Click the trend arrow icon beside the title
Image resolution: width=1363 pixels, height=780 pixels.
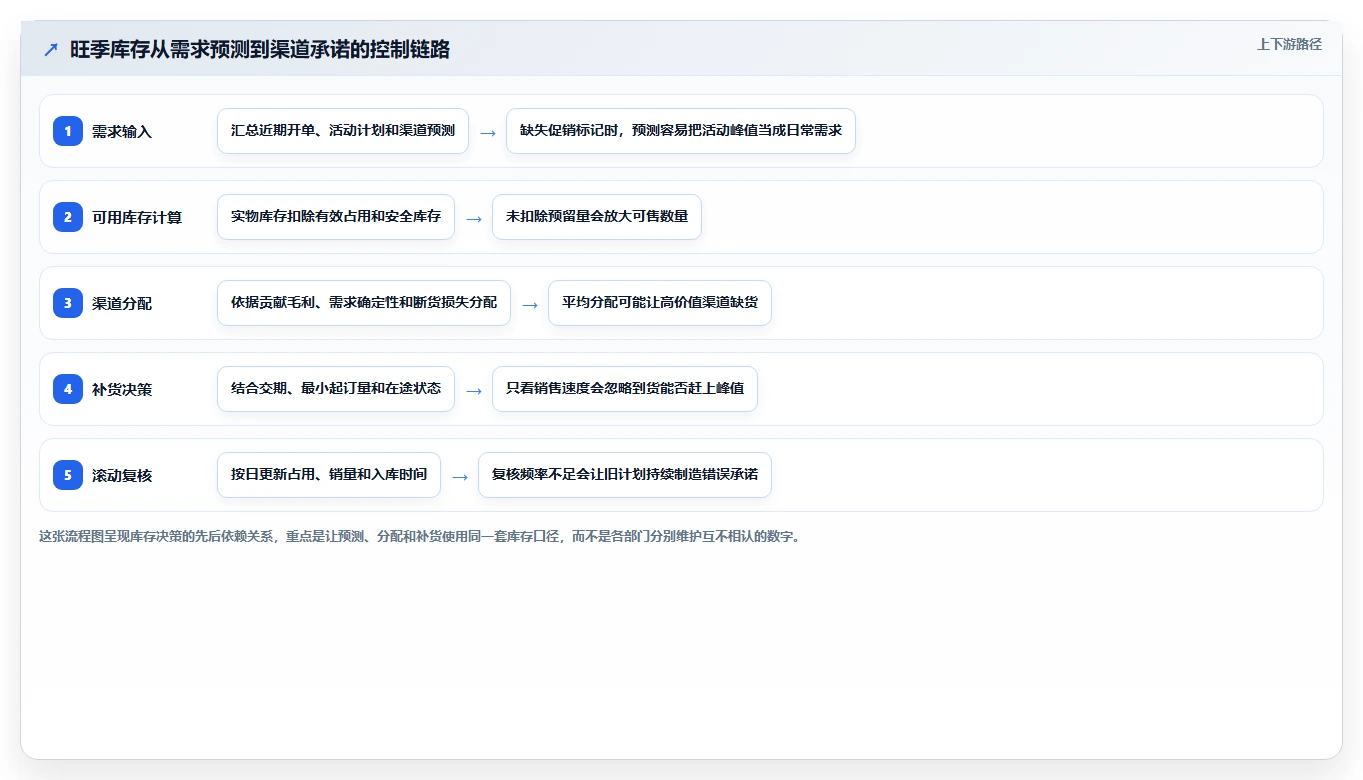(51, 50)
